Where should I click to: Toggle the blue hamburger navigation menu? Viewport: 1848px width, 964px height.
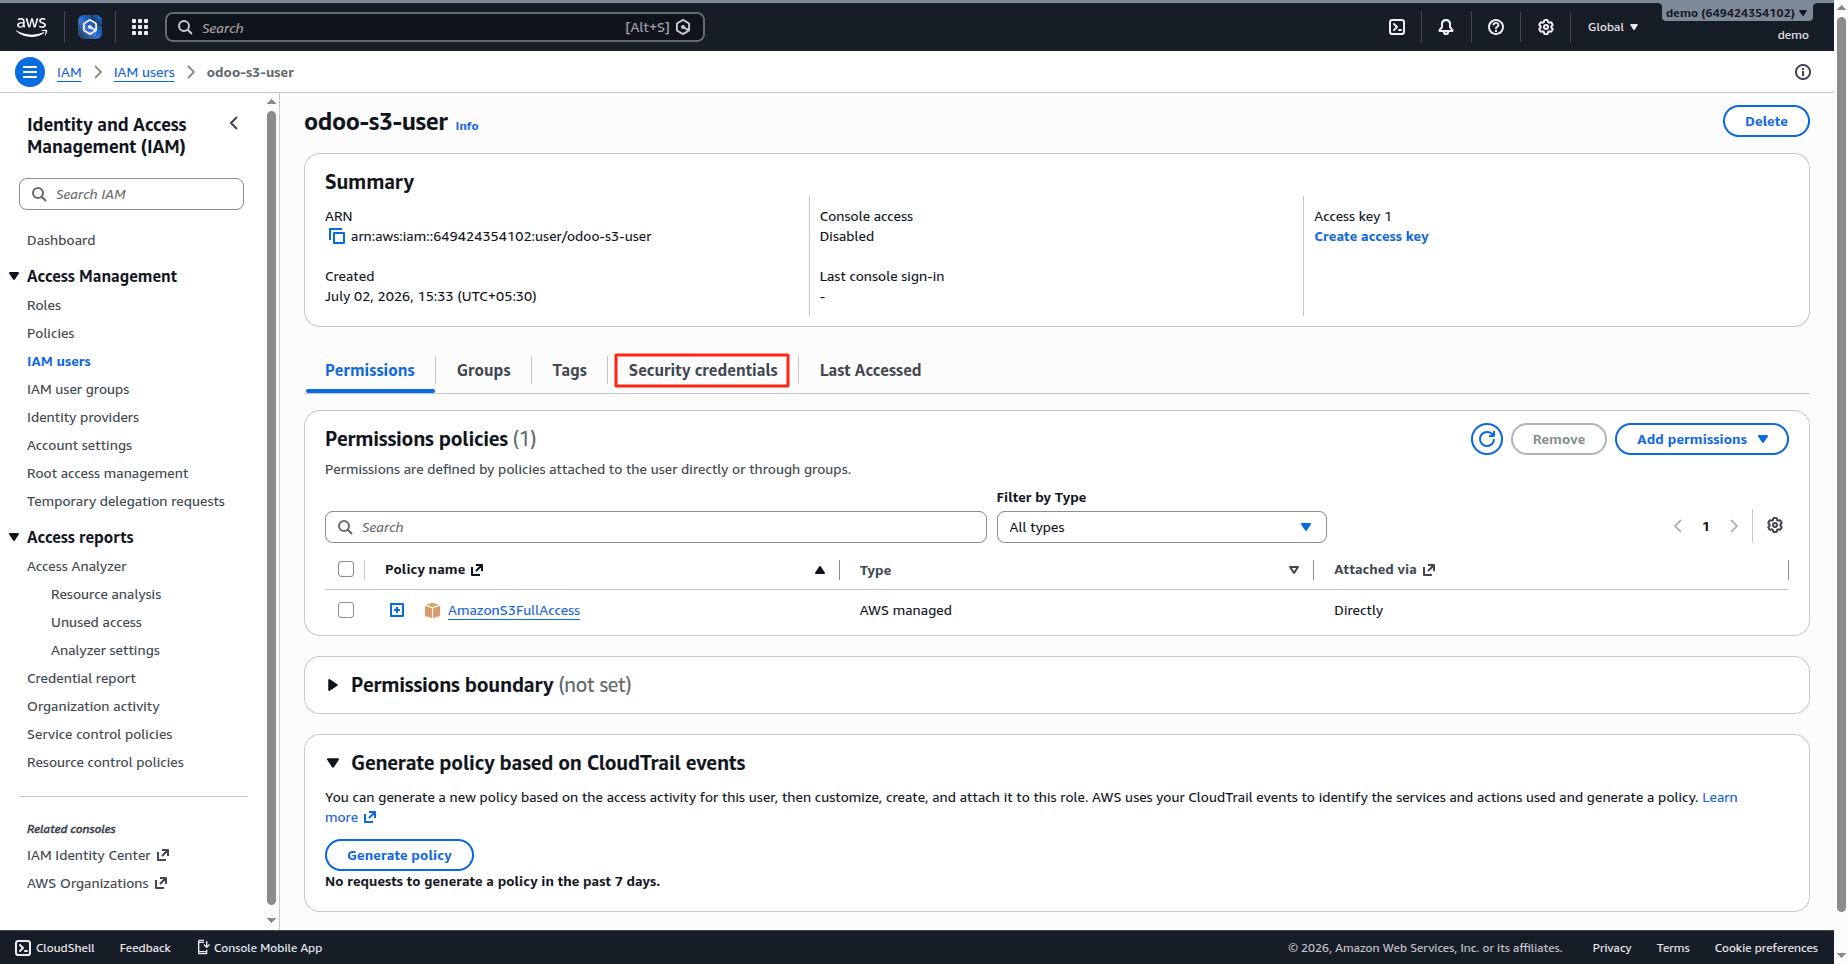tap(30, 72)
